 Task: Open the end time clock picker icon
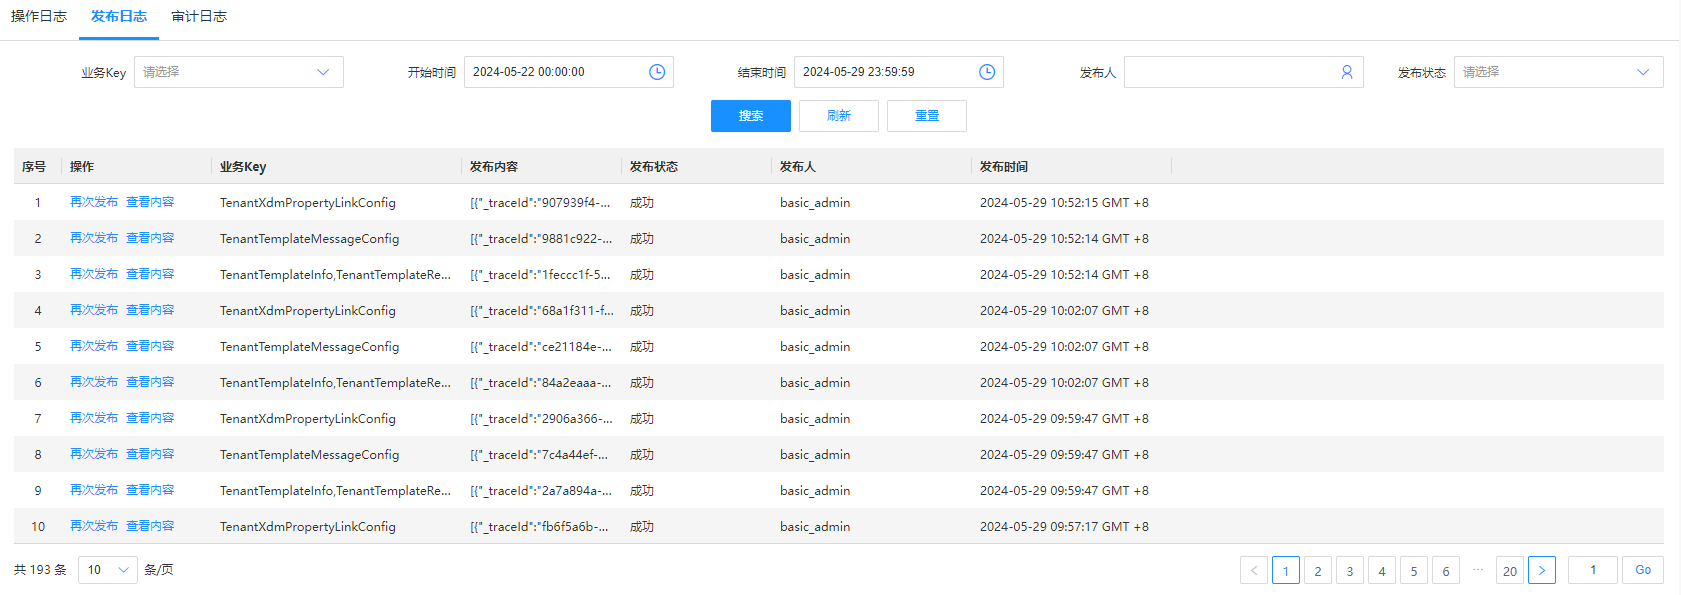(x=987, y=72)
